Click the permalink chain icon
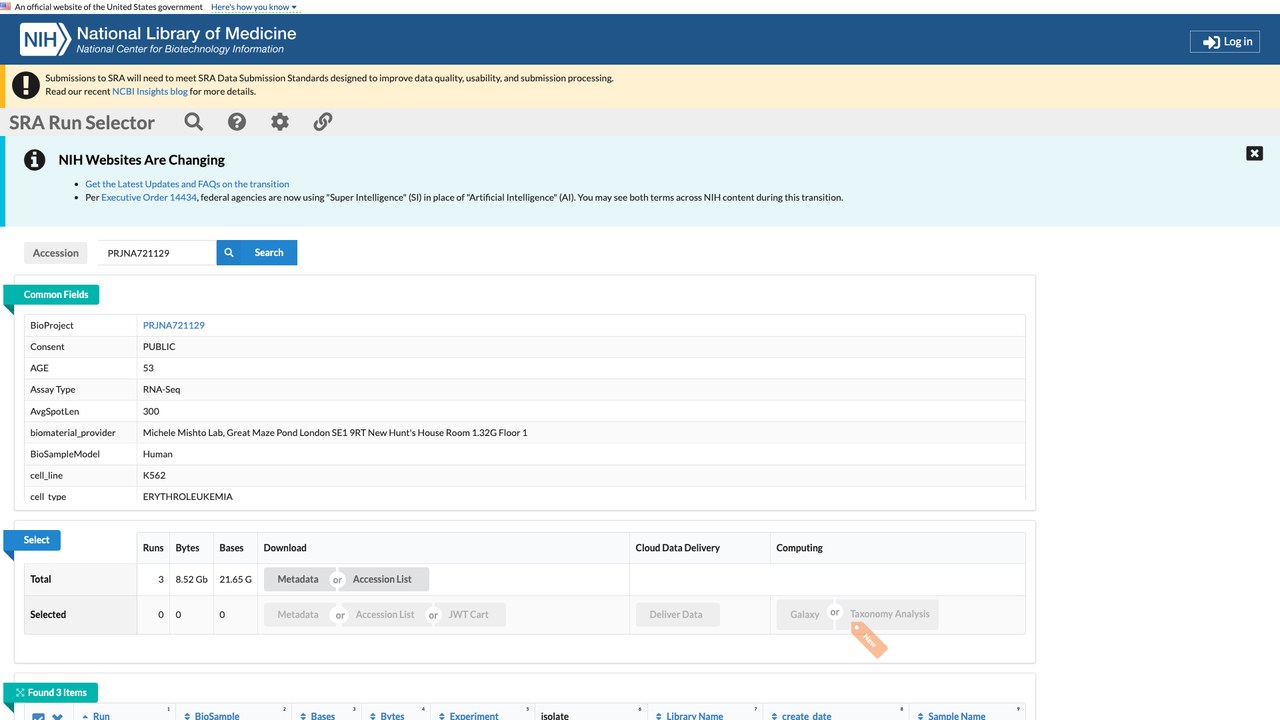Screen dimensions: 1280x720 click(x=323, y=122)
